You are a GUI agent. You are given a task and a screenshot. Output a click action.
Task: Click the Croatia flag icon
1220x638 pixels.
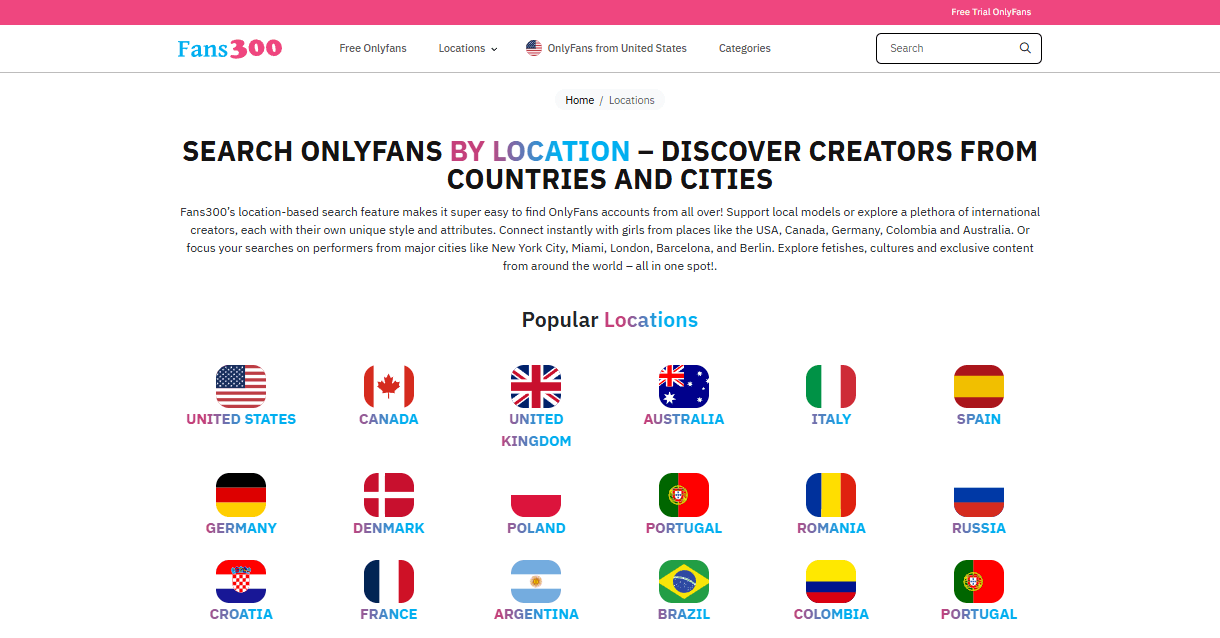241,581
